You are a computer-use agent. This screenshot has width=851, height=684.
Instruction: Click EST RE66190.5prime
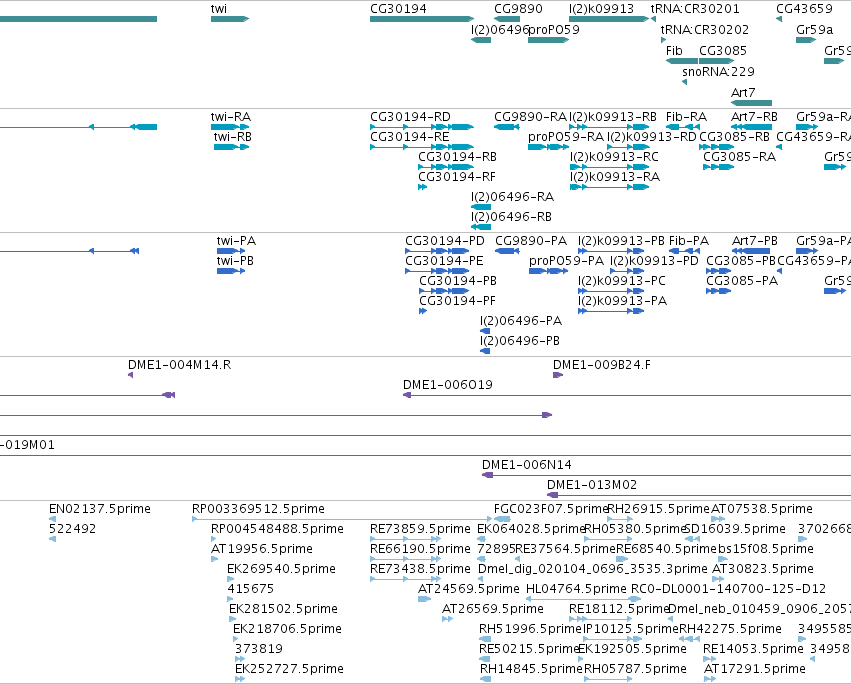[420, 549]
